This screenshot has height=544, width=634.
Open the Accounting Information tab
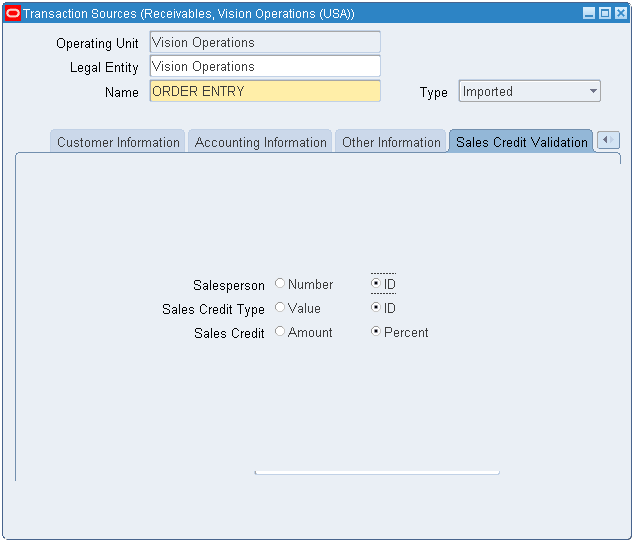[260, 142]
